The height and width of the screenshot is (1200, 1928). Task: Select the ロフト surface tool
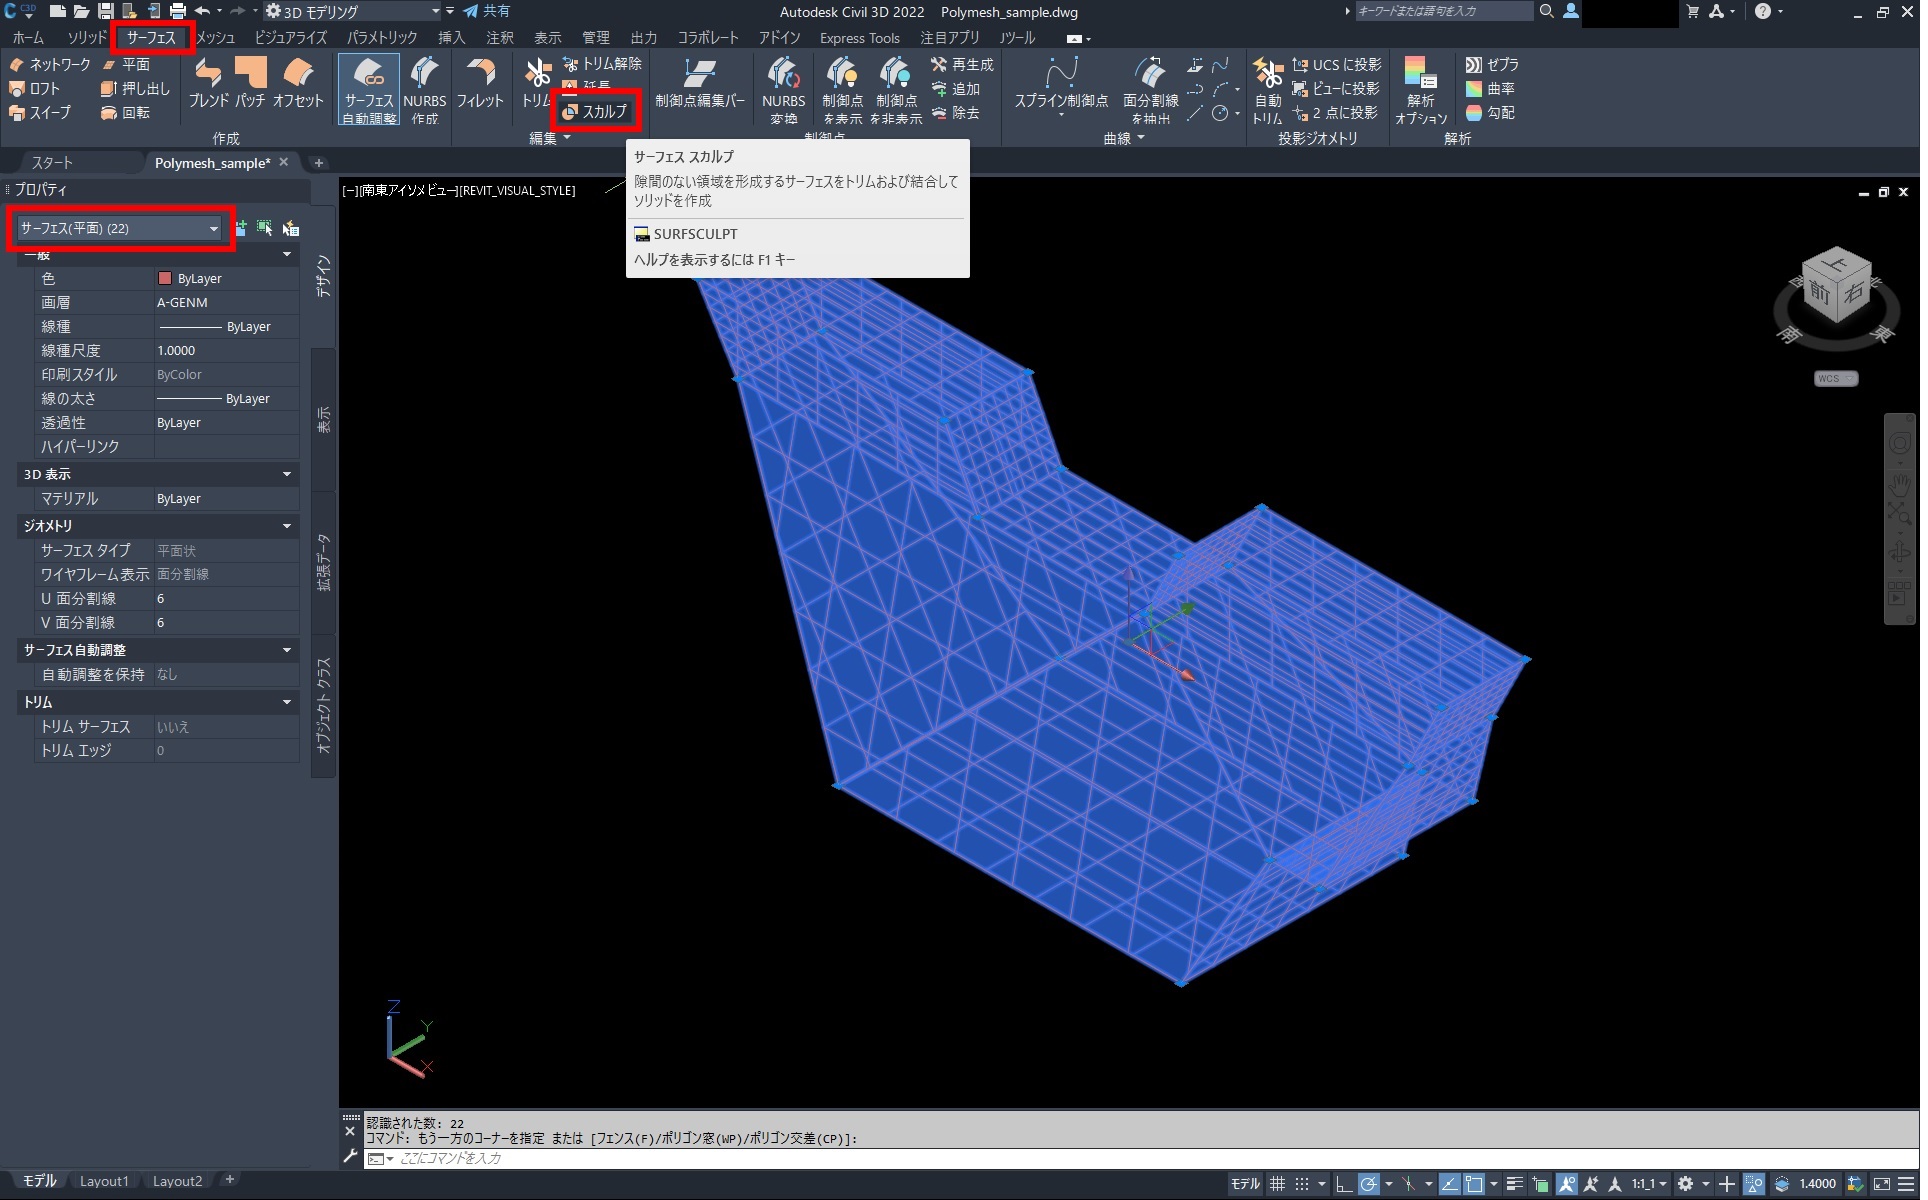point(35,89)
